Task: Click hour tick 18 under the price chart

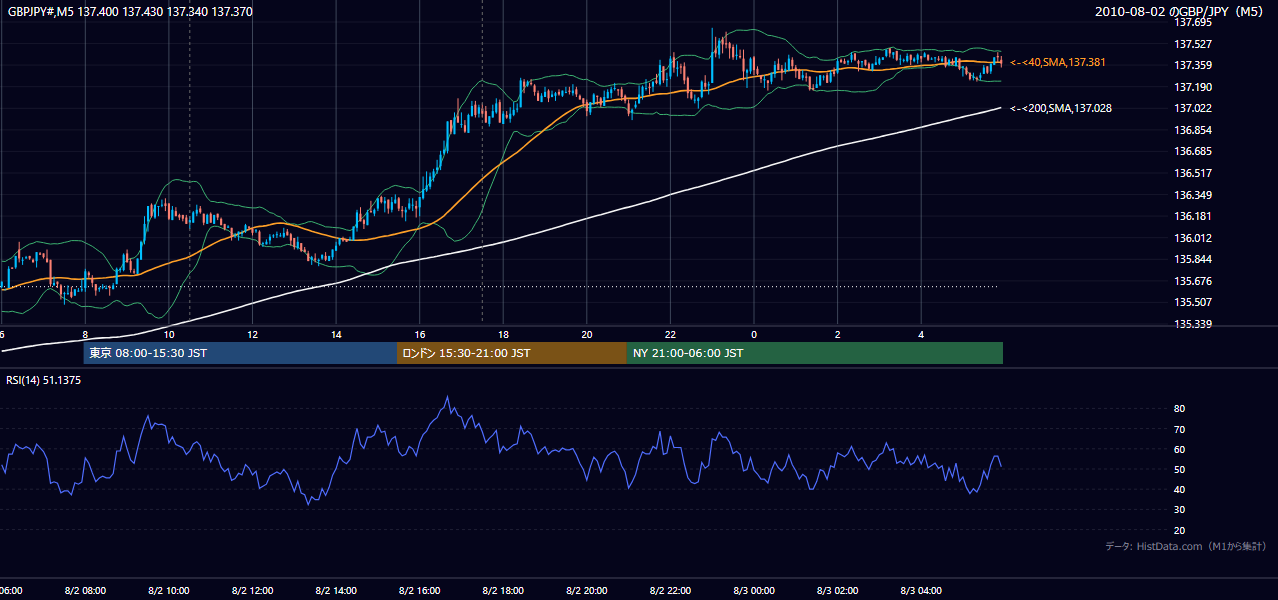Action: [503, 334]
